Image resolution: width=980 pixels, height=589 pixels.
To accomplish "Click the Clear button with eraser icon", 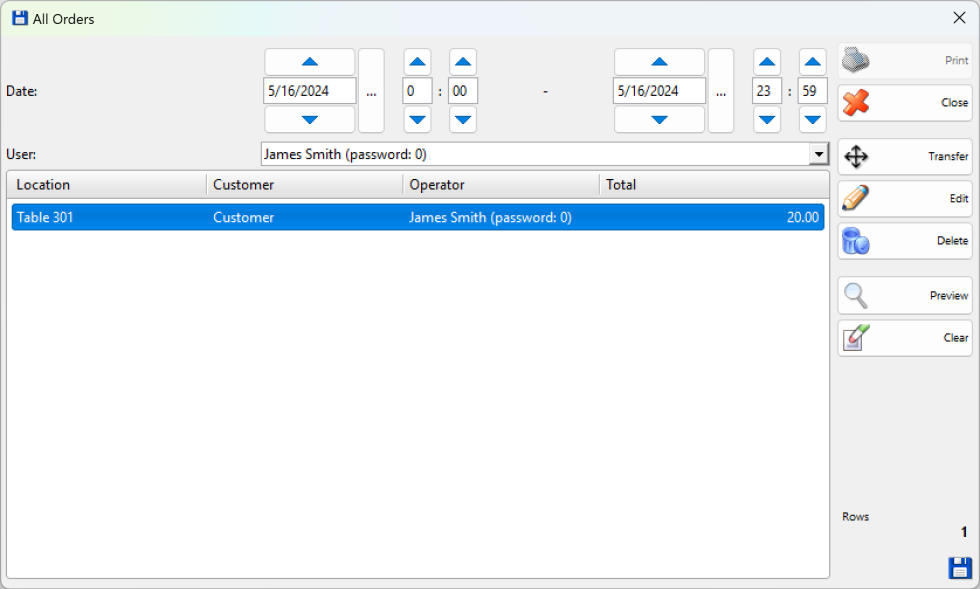I will [x=905, y=338].
